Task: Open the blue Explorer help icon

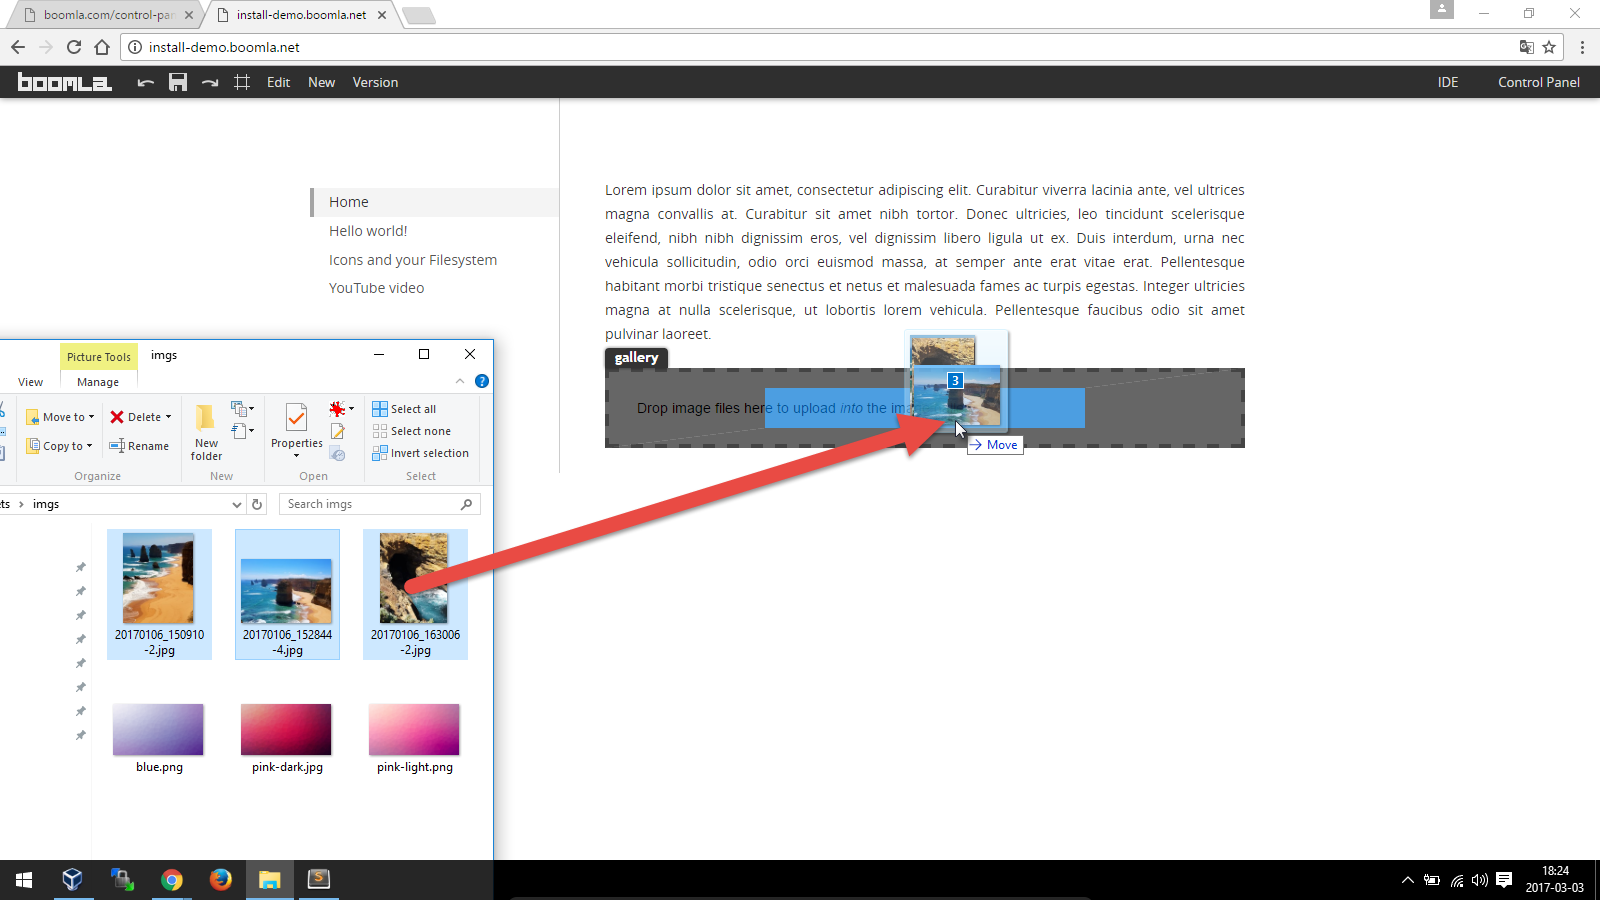Action: click(x=482, y=381)
